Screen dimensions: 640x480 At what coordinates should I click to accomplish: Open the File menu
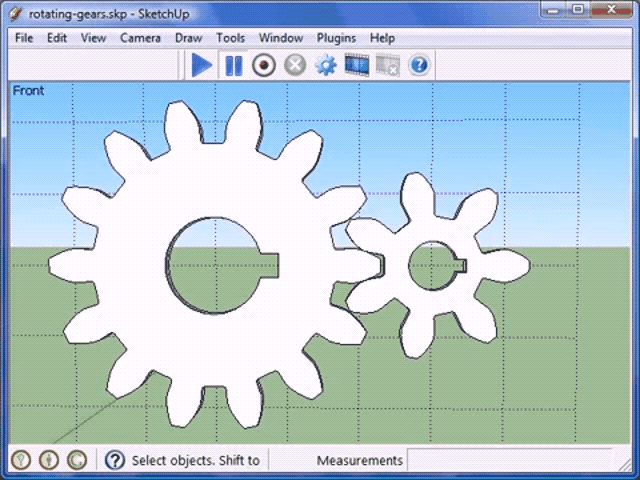point(24,38)
